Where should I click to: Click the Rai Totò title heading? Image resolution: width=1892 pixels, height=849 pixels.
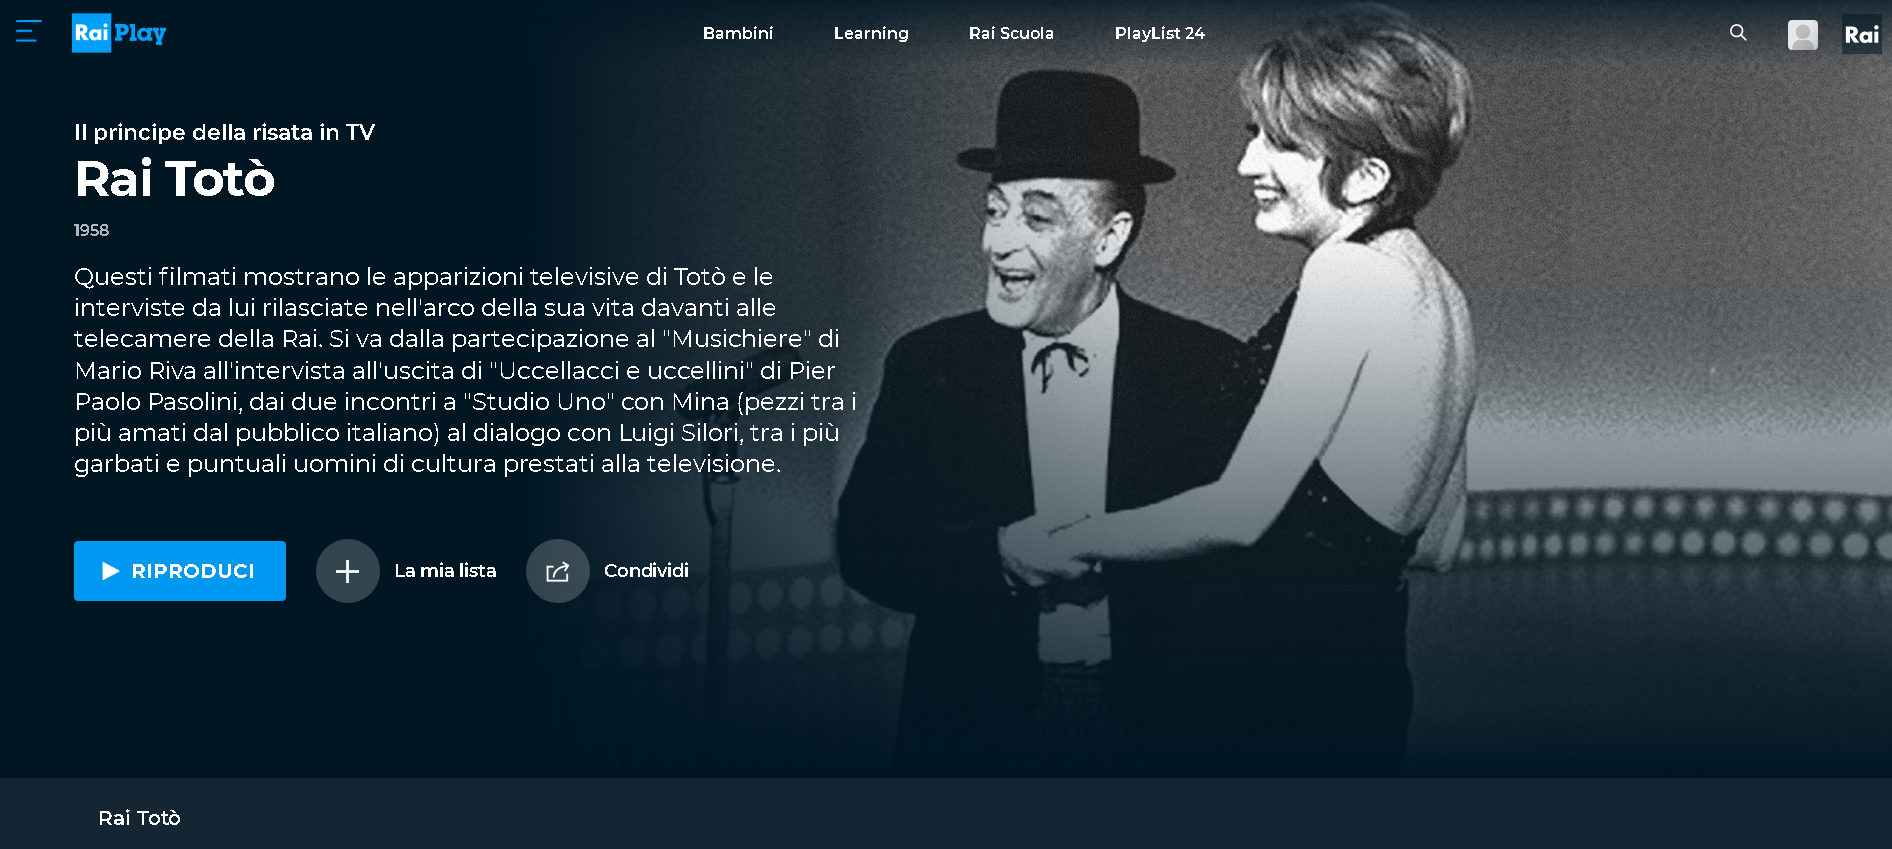(x=175, y=180)
